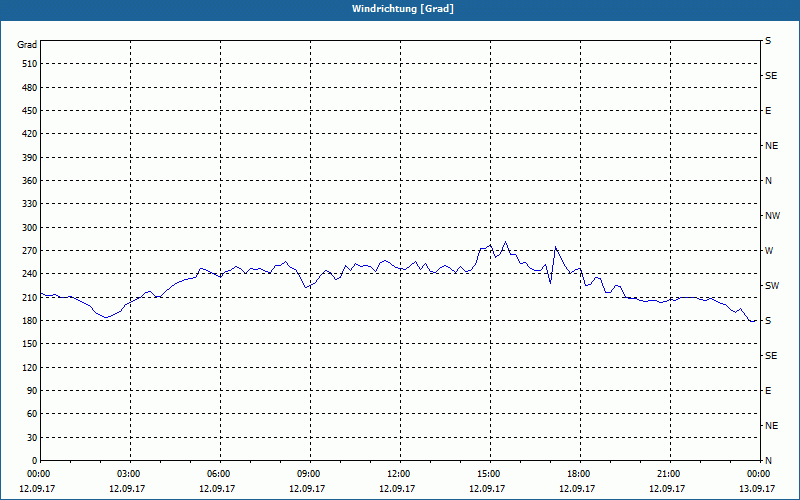Click the 360 degree axis label

coord(30,181)
